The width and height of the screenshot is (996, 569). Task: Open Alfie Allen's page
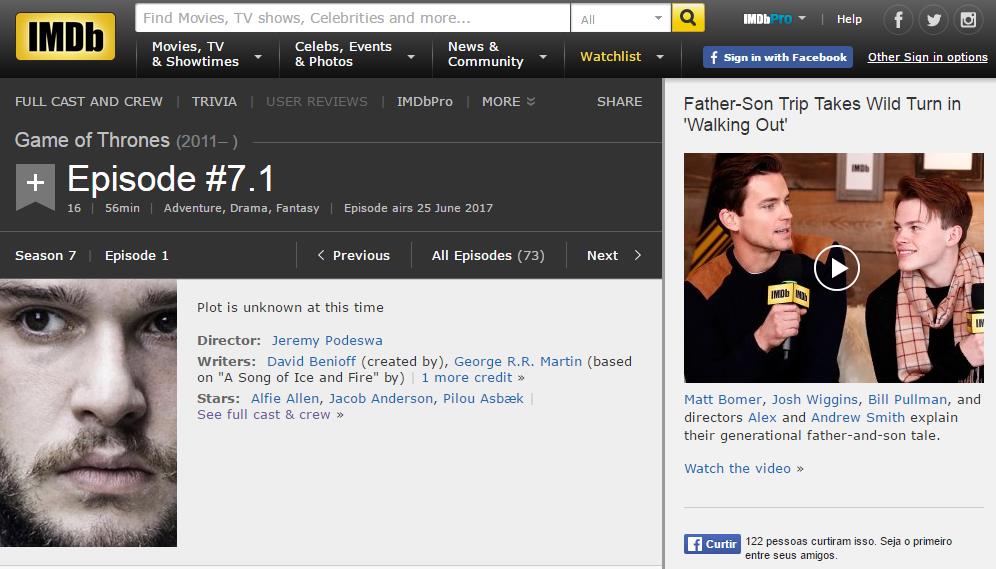[285, 398]
